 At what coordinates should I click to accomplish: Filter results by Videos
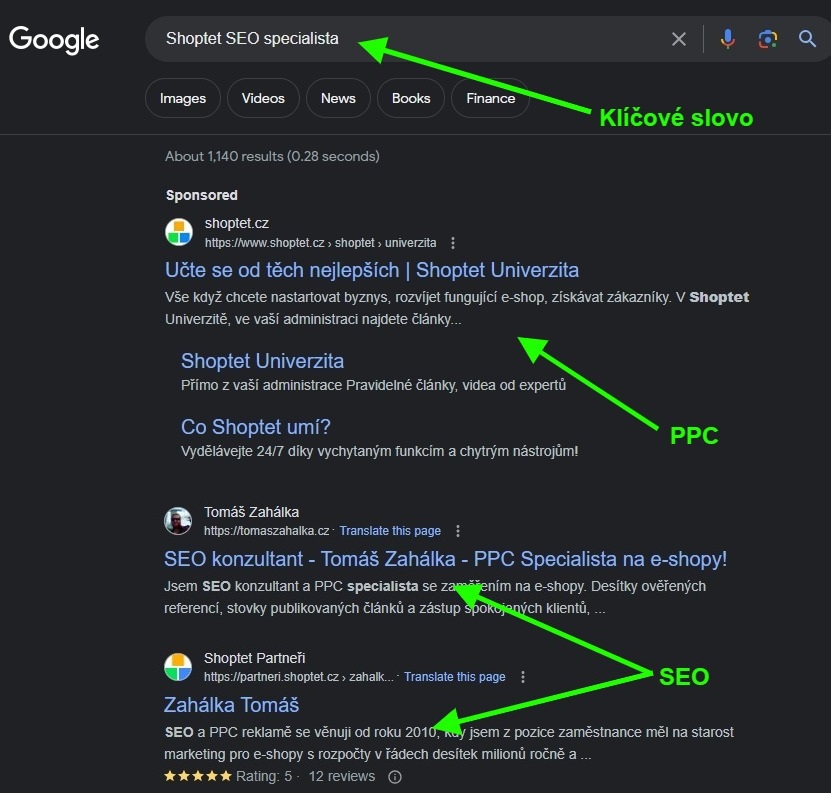pyautogui.click(x=263, y=98)
